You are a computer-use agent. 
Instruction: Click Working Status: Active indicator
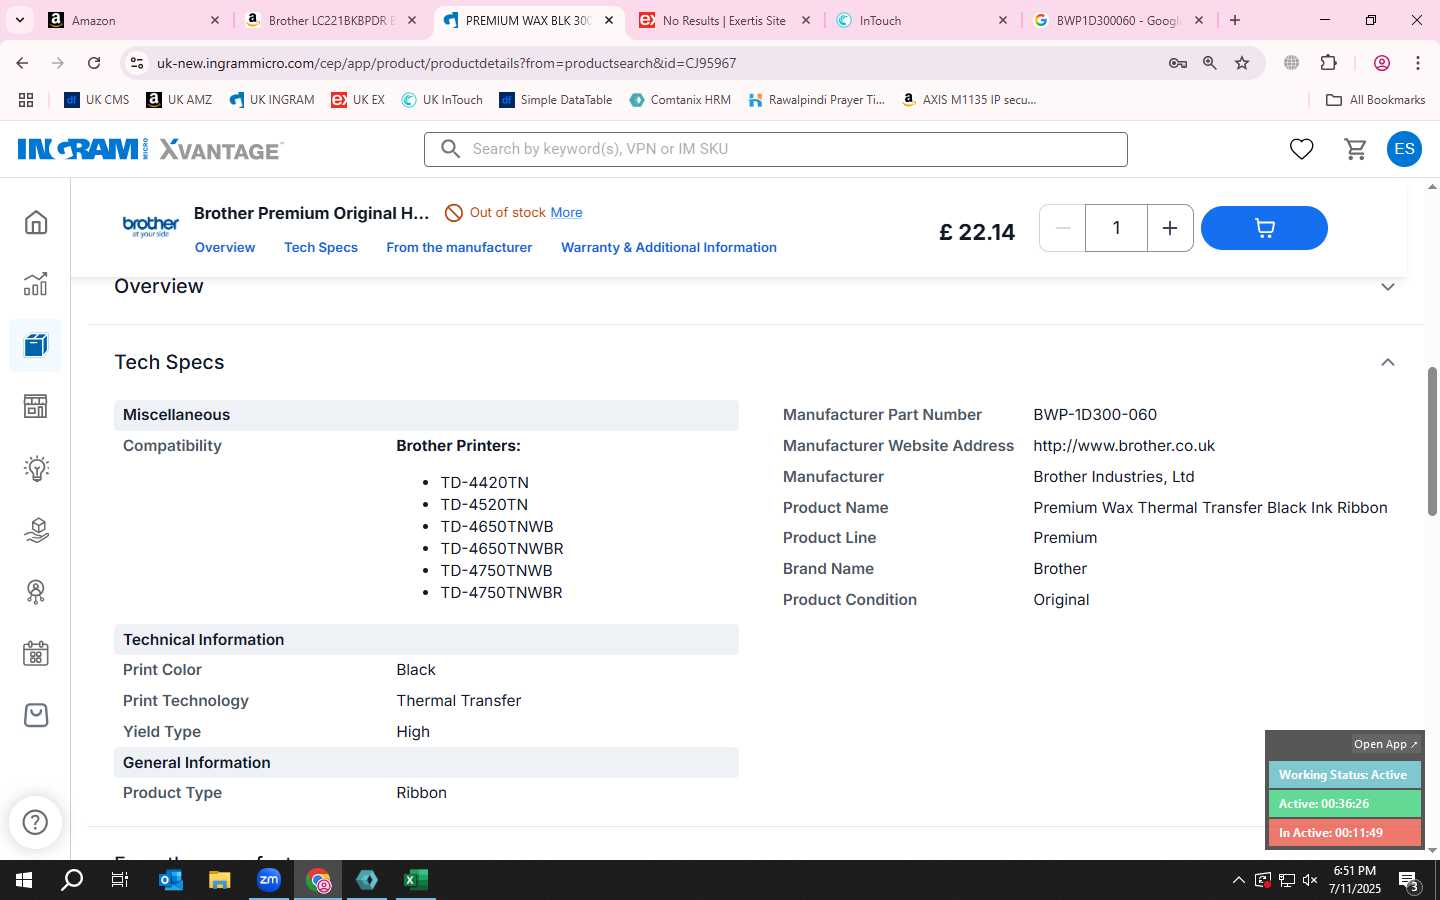1344,775
